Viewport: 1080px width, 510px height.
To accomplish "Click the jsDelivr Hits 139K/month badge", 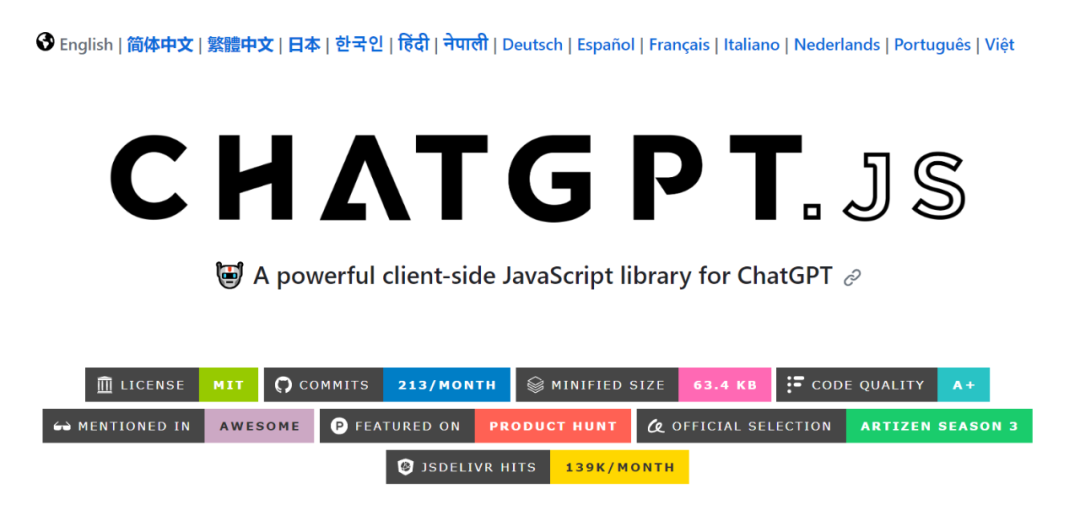I will (x=537, y=467).
